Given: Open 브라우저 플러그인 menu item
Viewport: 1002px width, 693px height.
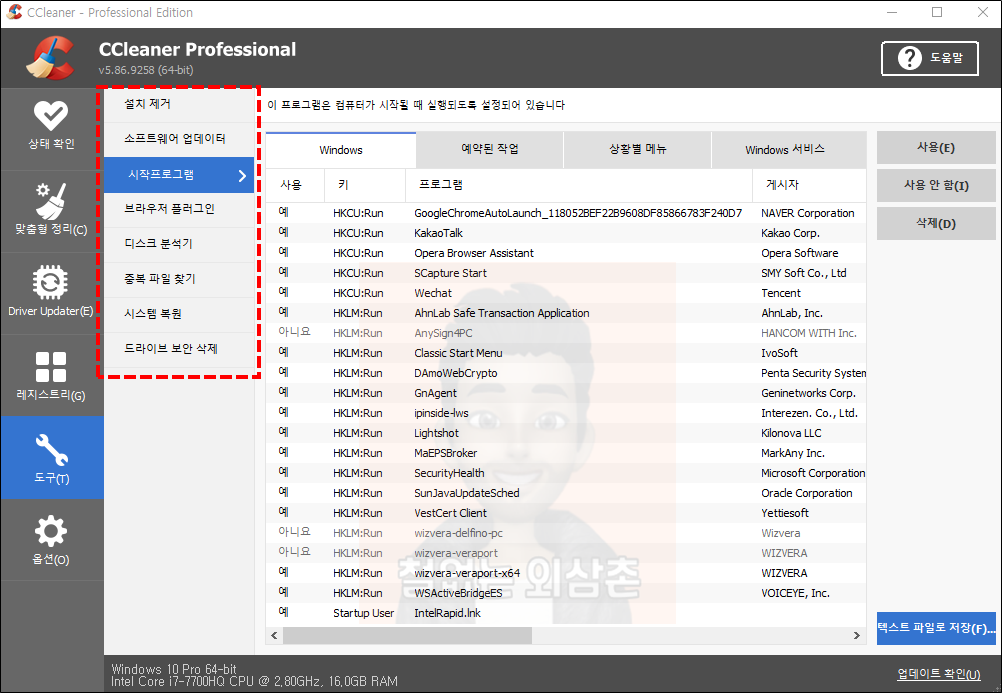Looking at the screenshot, I should click(179, 209).
